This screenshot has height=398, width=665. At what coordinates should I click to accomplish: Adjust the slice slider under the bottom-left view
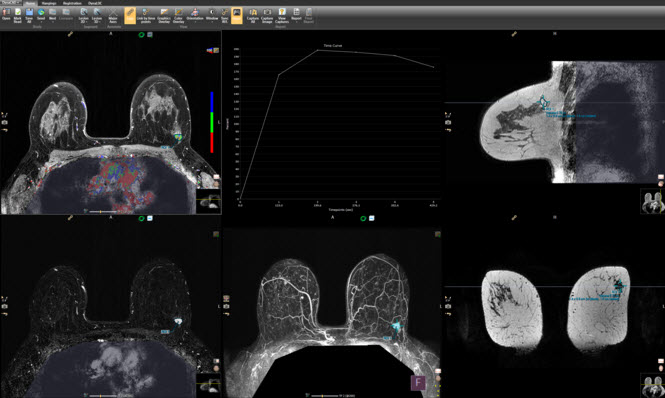tap(103, 395)
